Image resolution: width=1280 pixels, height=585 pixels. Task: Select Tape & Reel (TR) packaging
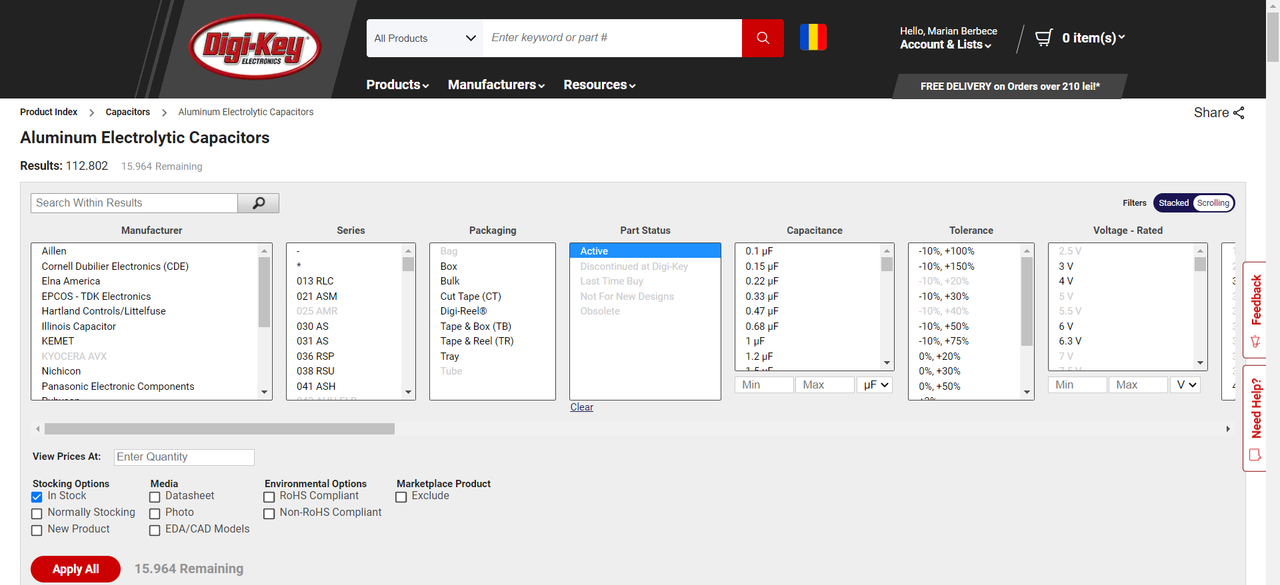492,341
